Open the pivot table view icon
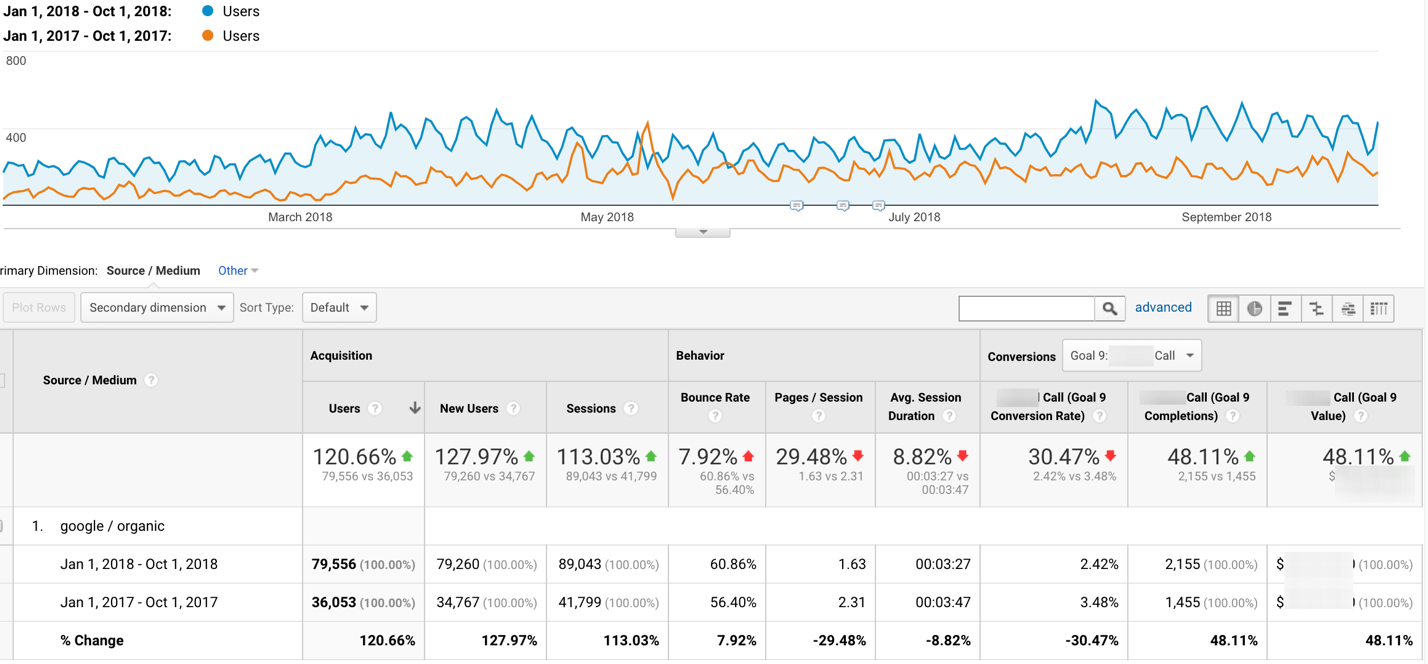This screenshot has height=664, width=1428. pyautogui.click(x=1379, y=309)
